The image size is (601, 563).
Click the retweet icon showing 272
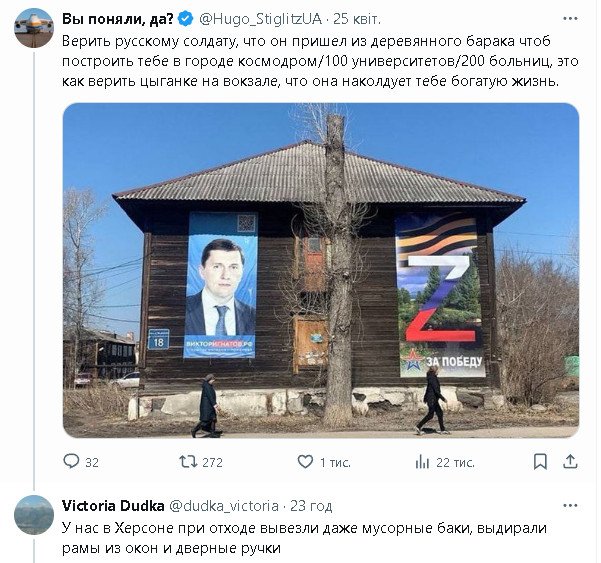point(188,462)
